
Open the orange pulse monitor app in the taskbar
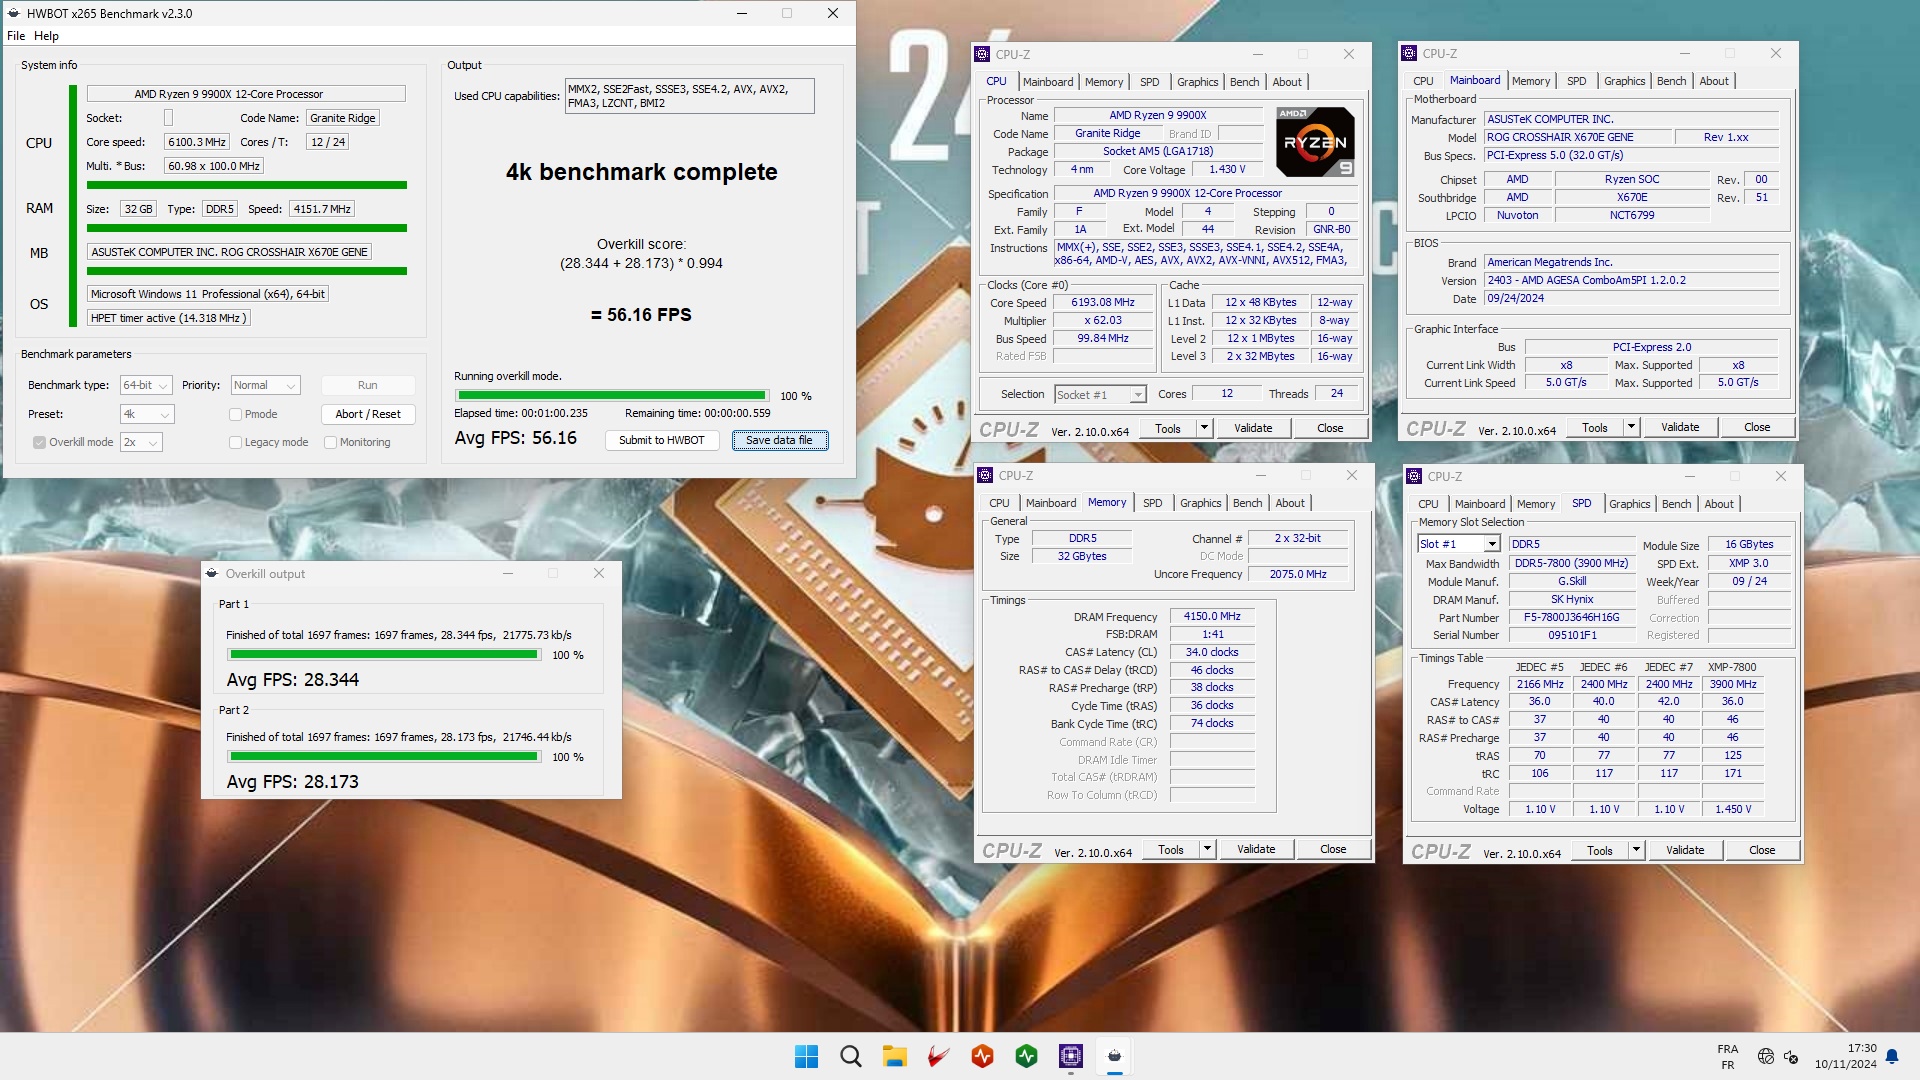[x=982, y=1056]
